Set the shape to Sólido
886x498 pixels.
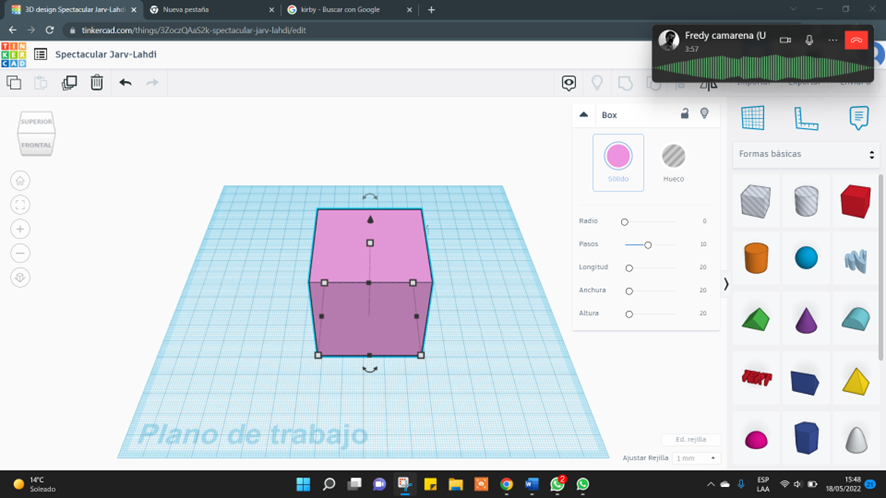point(618,162)
